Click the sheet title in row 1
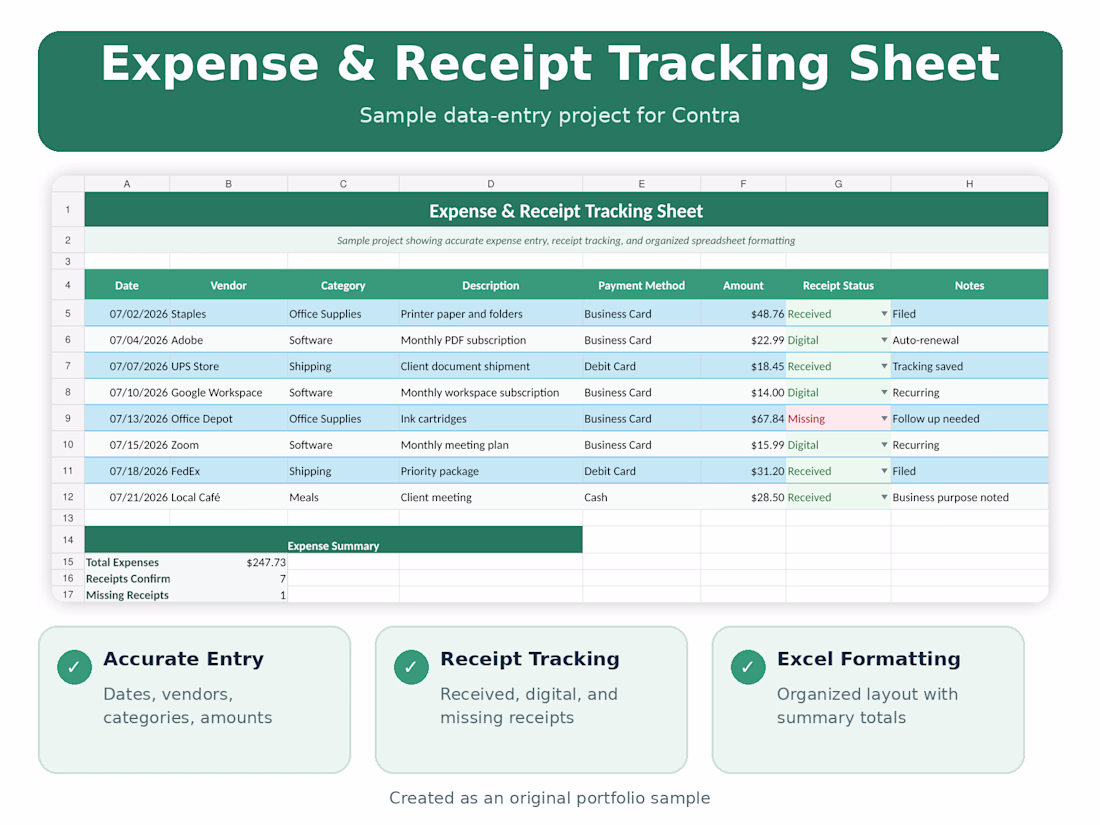This screenshot has width=1100, height=825. coord(566,210)
